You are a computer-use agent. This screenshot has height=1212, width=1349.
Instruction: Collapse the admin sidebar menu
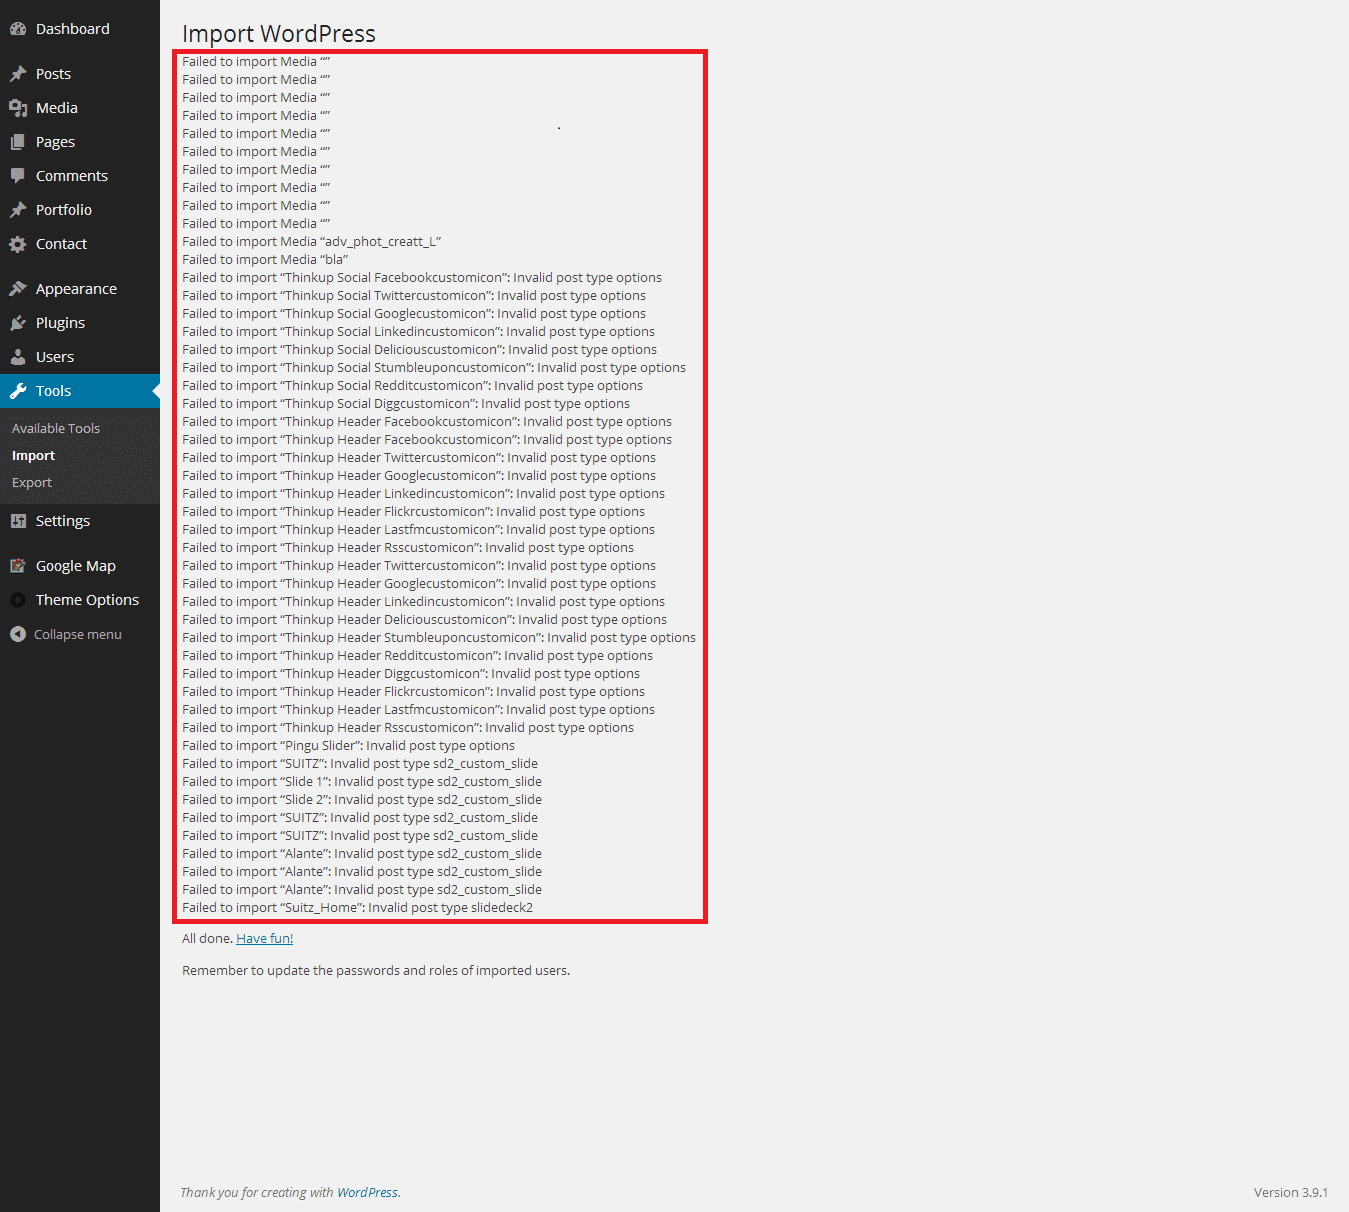pos(78,634)
